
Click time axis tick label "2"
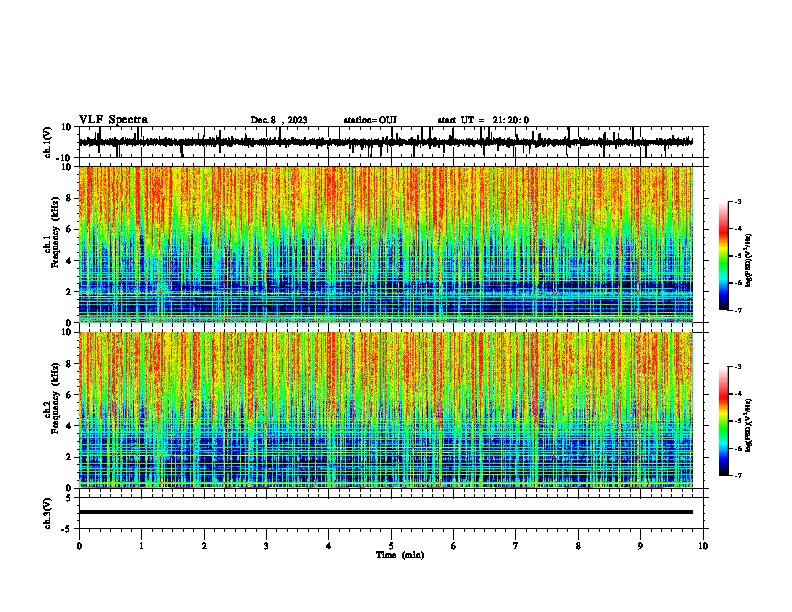(204, 546)
